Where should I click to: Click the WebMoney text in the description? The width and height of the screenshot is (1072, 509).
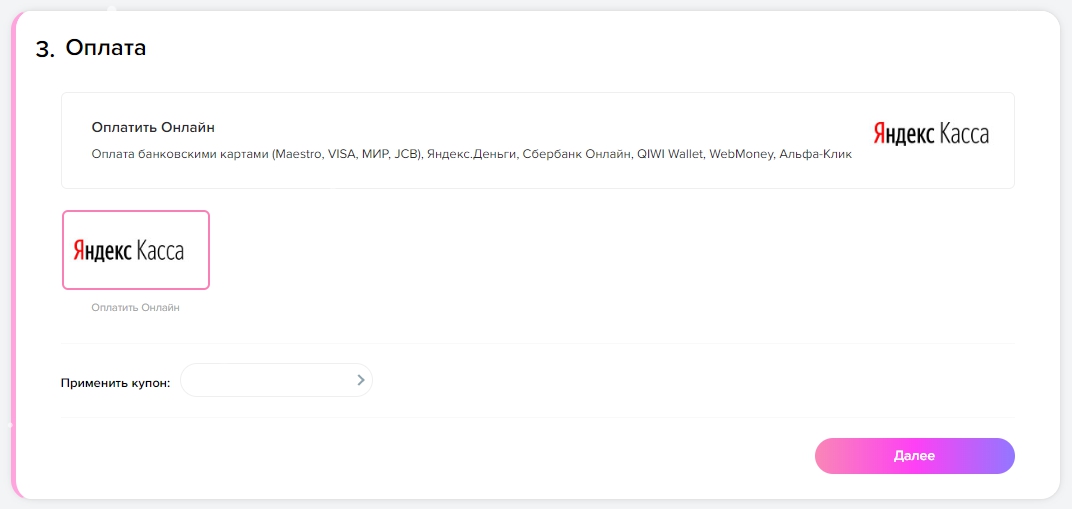point(743,155)
